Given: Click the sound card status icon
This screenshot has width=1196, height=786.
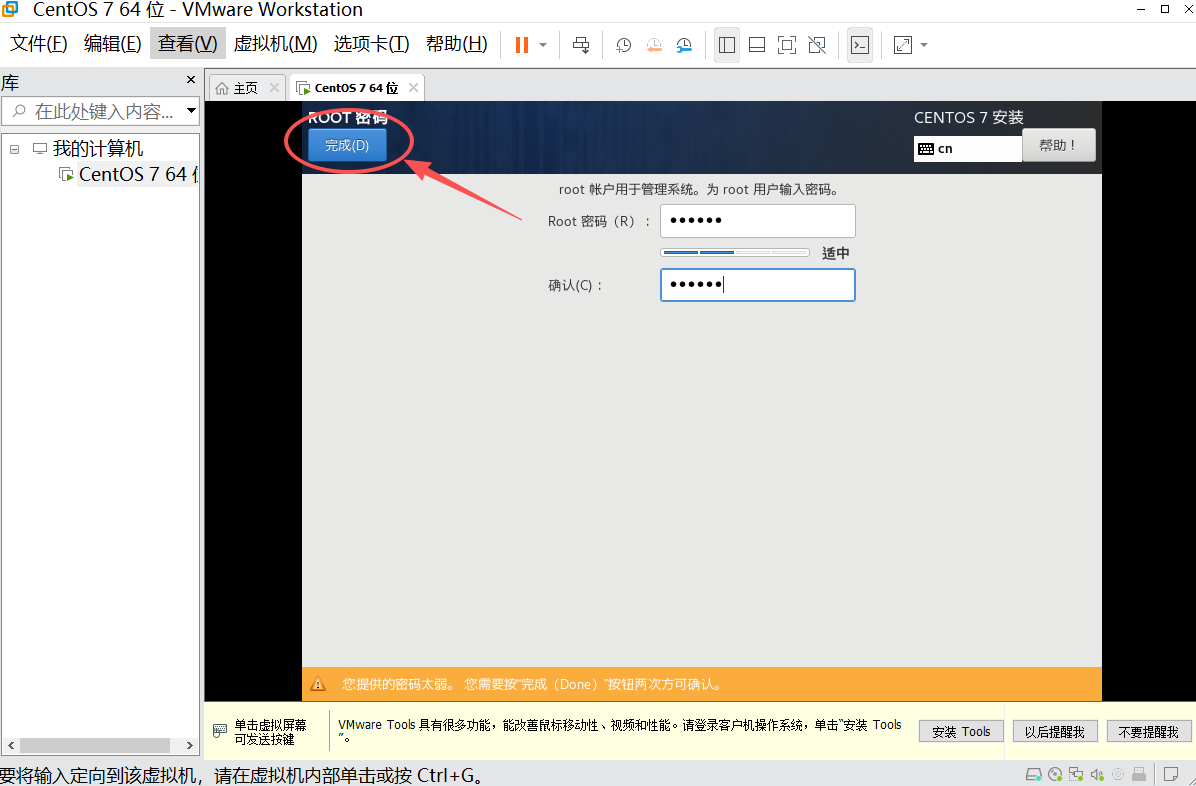Looking at the screenshot, I should pos(1098,775).
